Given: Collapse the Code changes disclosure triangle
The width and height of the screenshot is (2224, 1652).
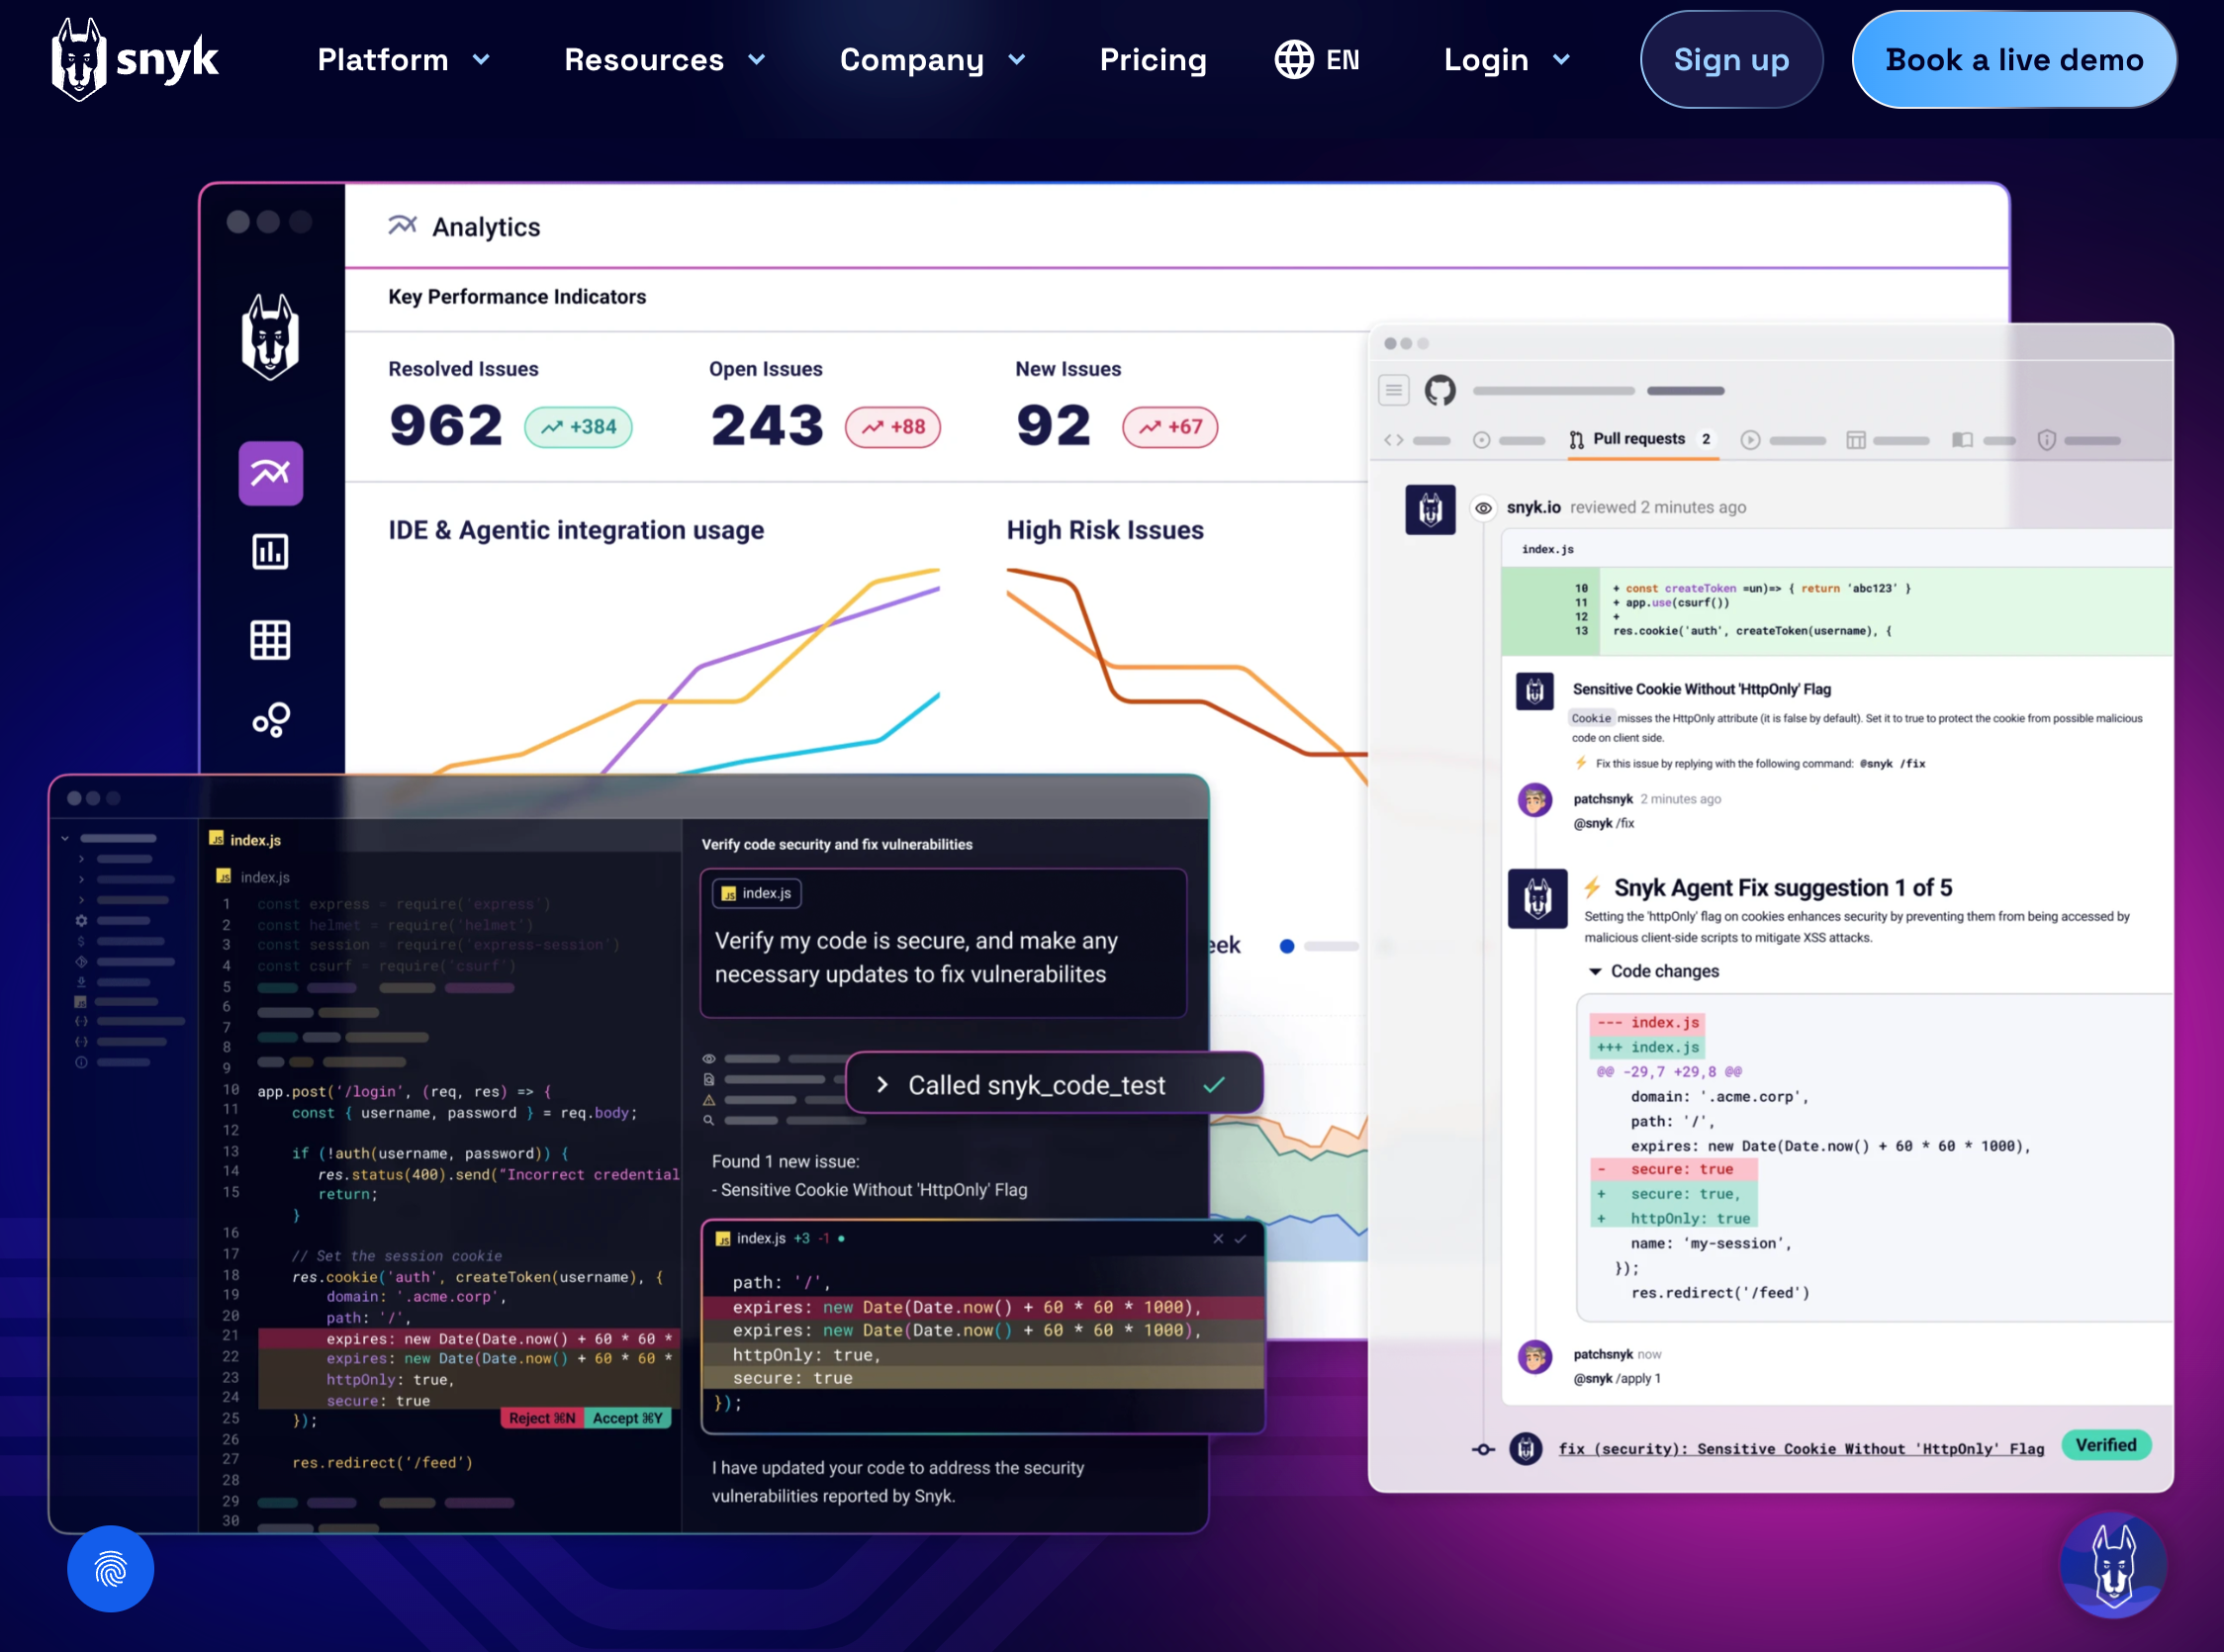Looking at the screenshot, I should [1595, 971].
